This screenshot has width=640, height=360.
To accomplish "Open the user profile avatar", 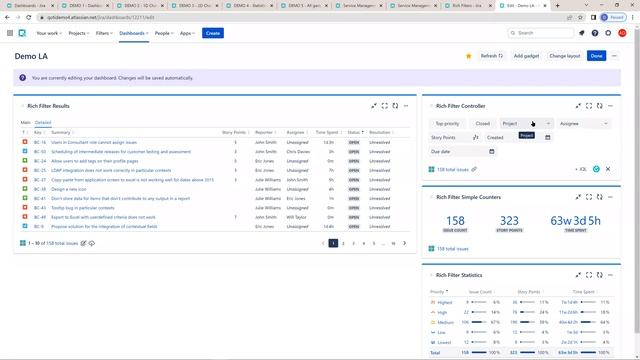I will 622,33.
